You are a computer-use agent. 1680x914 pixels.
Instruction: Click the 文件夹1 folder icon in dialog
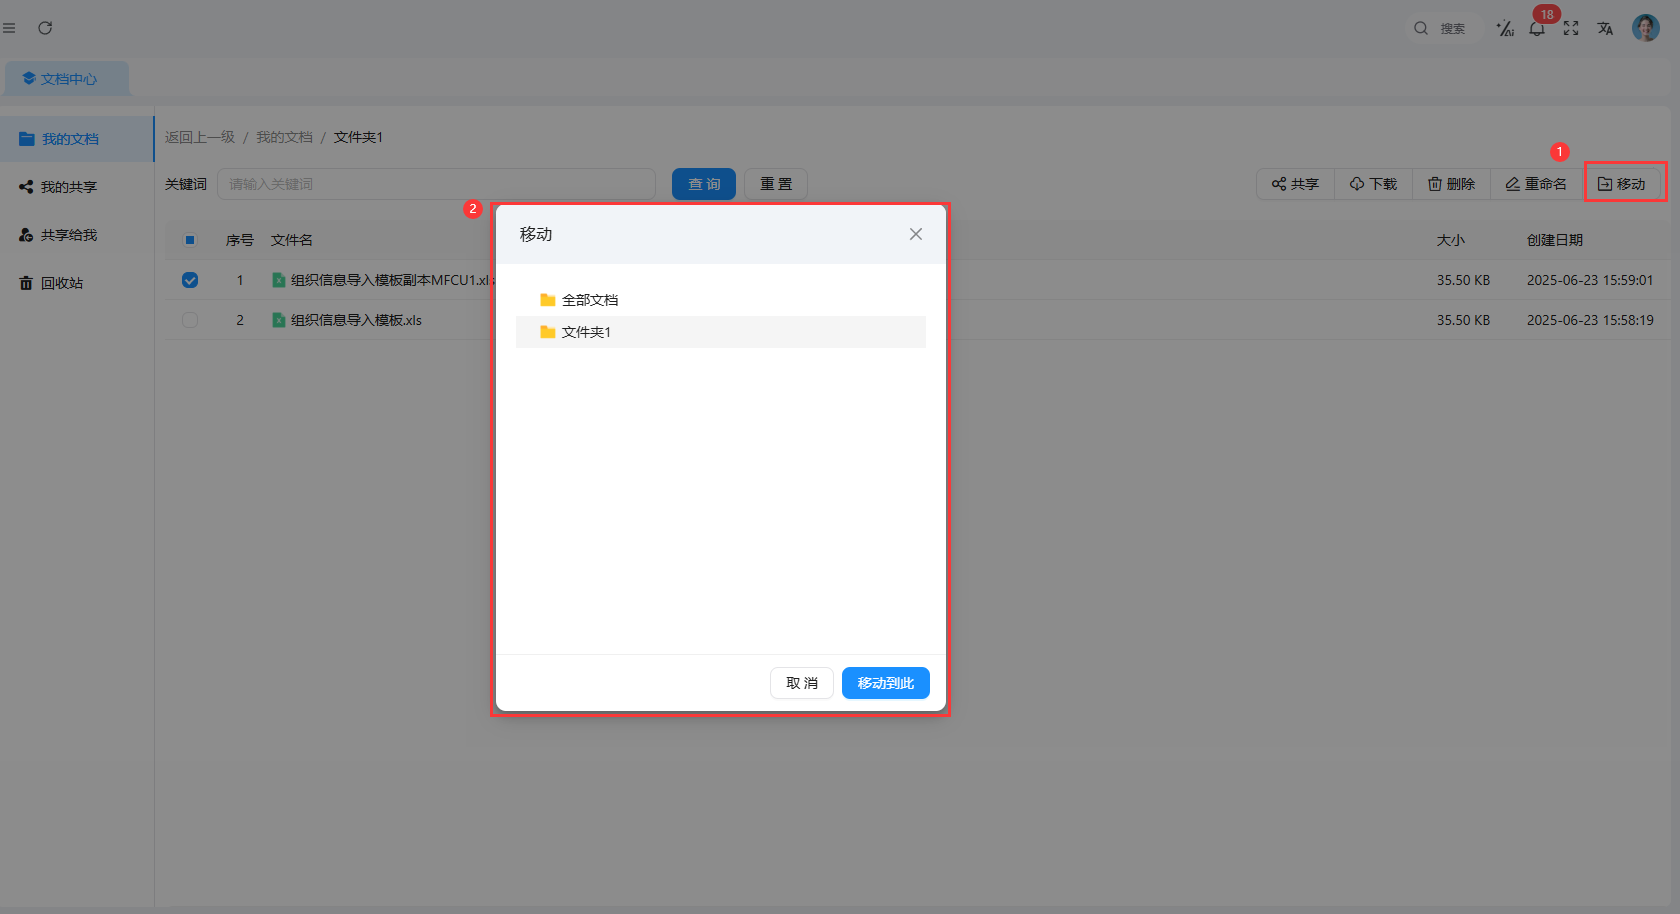pos(548,332)
